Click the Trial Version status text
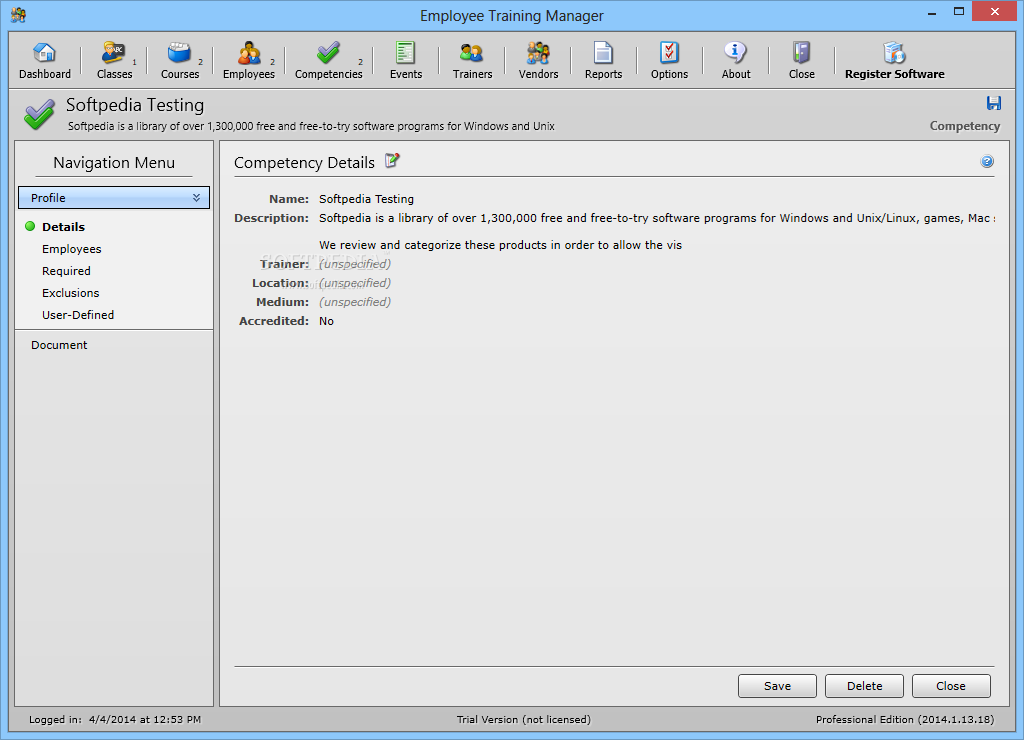Screen dimensions: 1024x740 523,719
